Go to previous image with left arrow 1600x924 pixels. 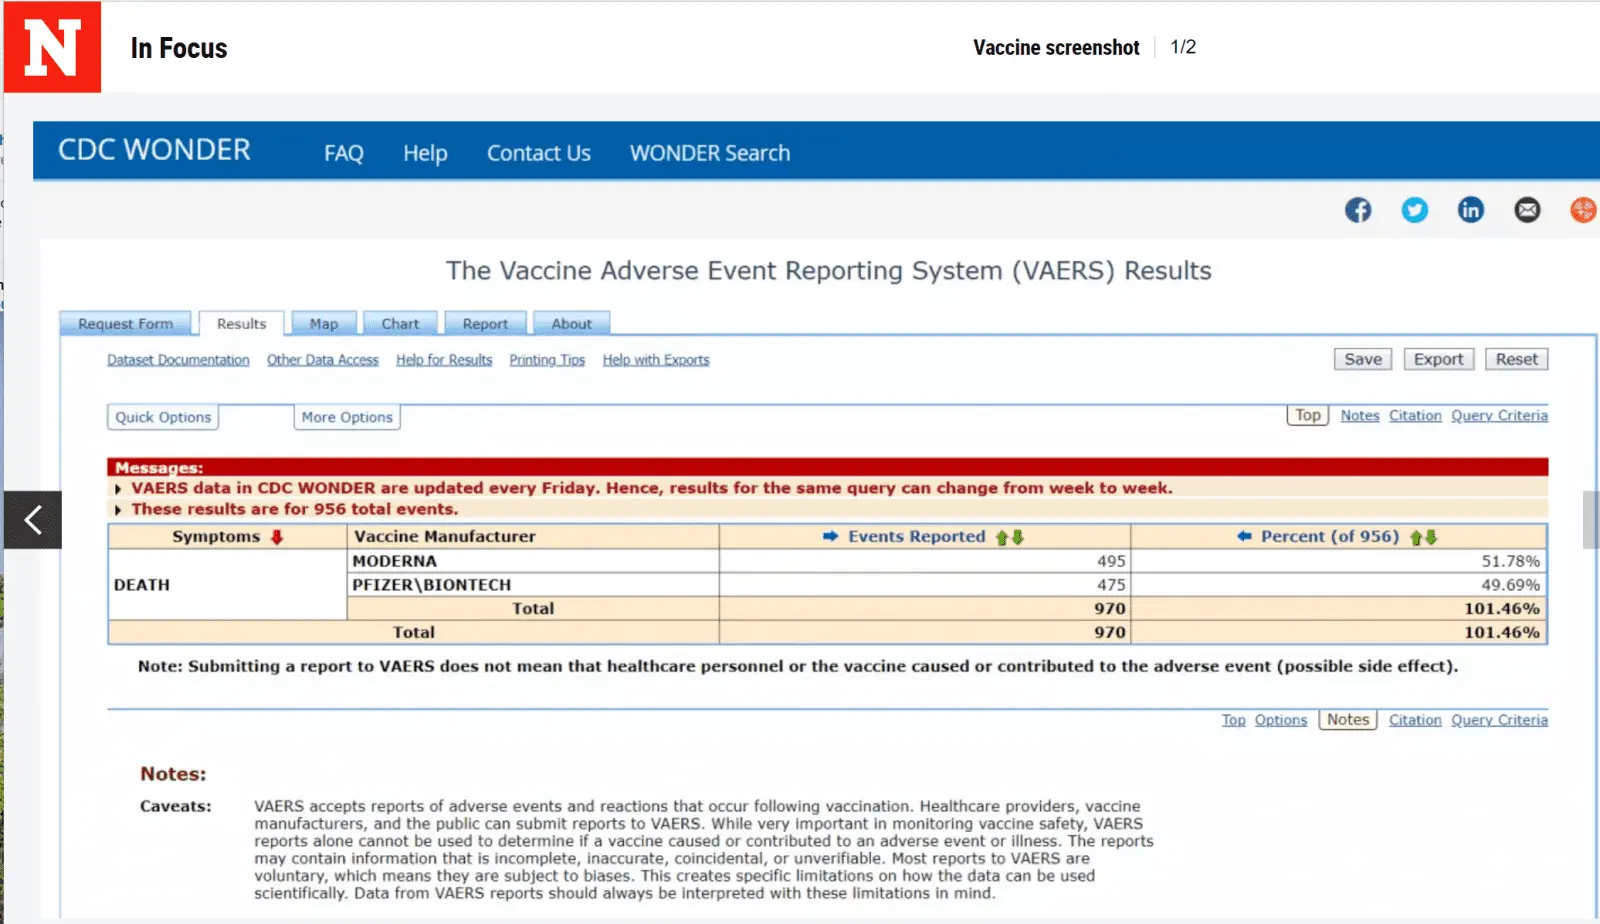click(x=33, y=520)
